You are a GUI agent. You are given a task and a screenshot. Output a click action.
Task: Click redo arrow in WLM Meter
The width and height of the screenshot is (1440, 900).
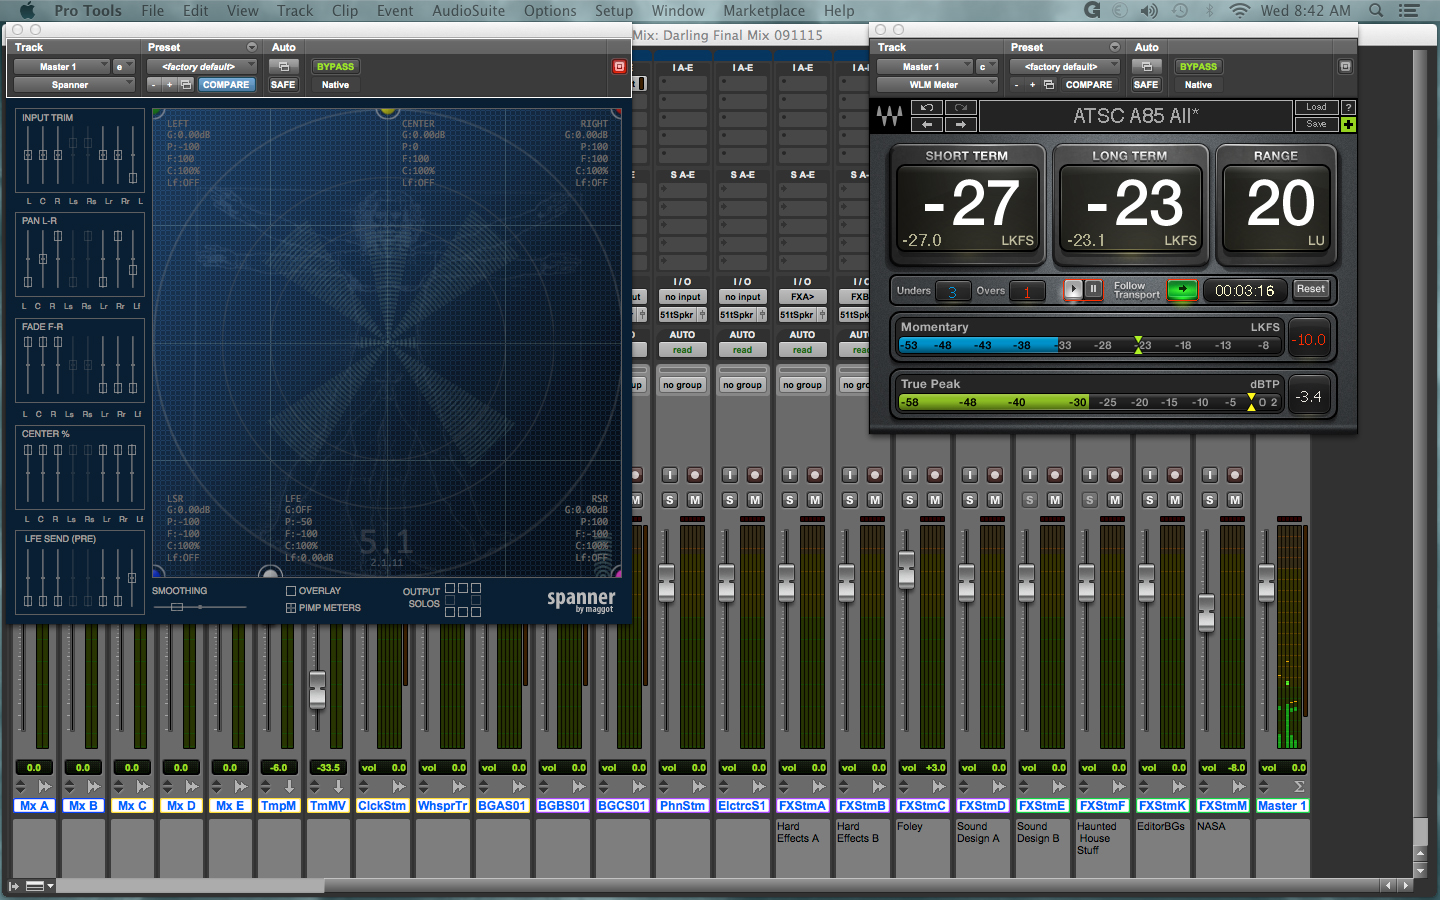[960, 107]
